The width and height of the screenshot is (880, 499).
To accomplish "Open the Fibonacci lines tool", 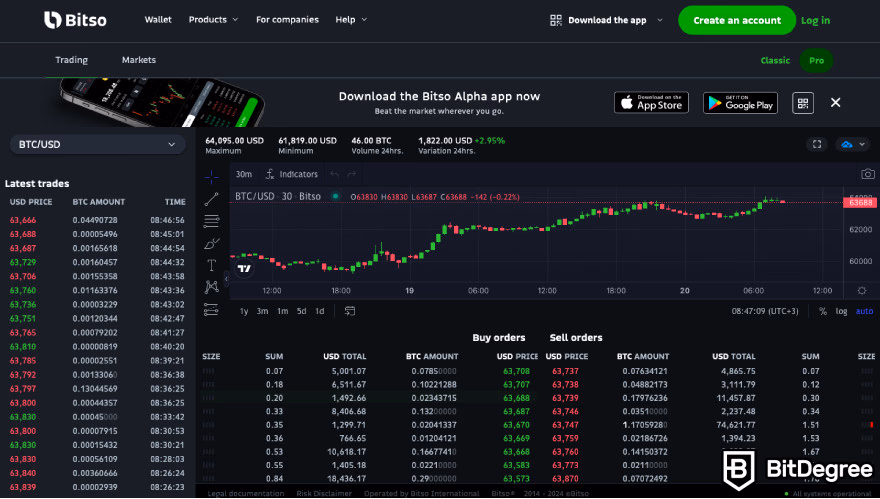I will [x=212, y=221].
